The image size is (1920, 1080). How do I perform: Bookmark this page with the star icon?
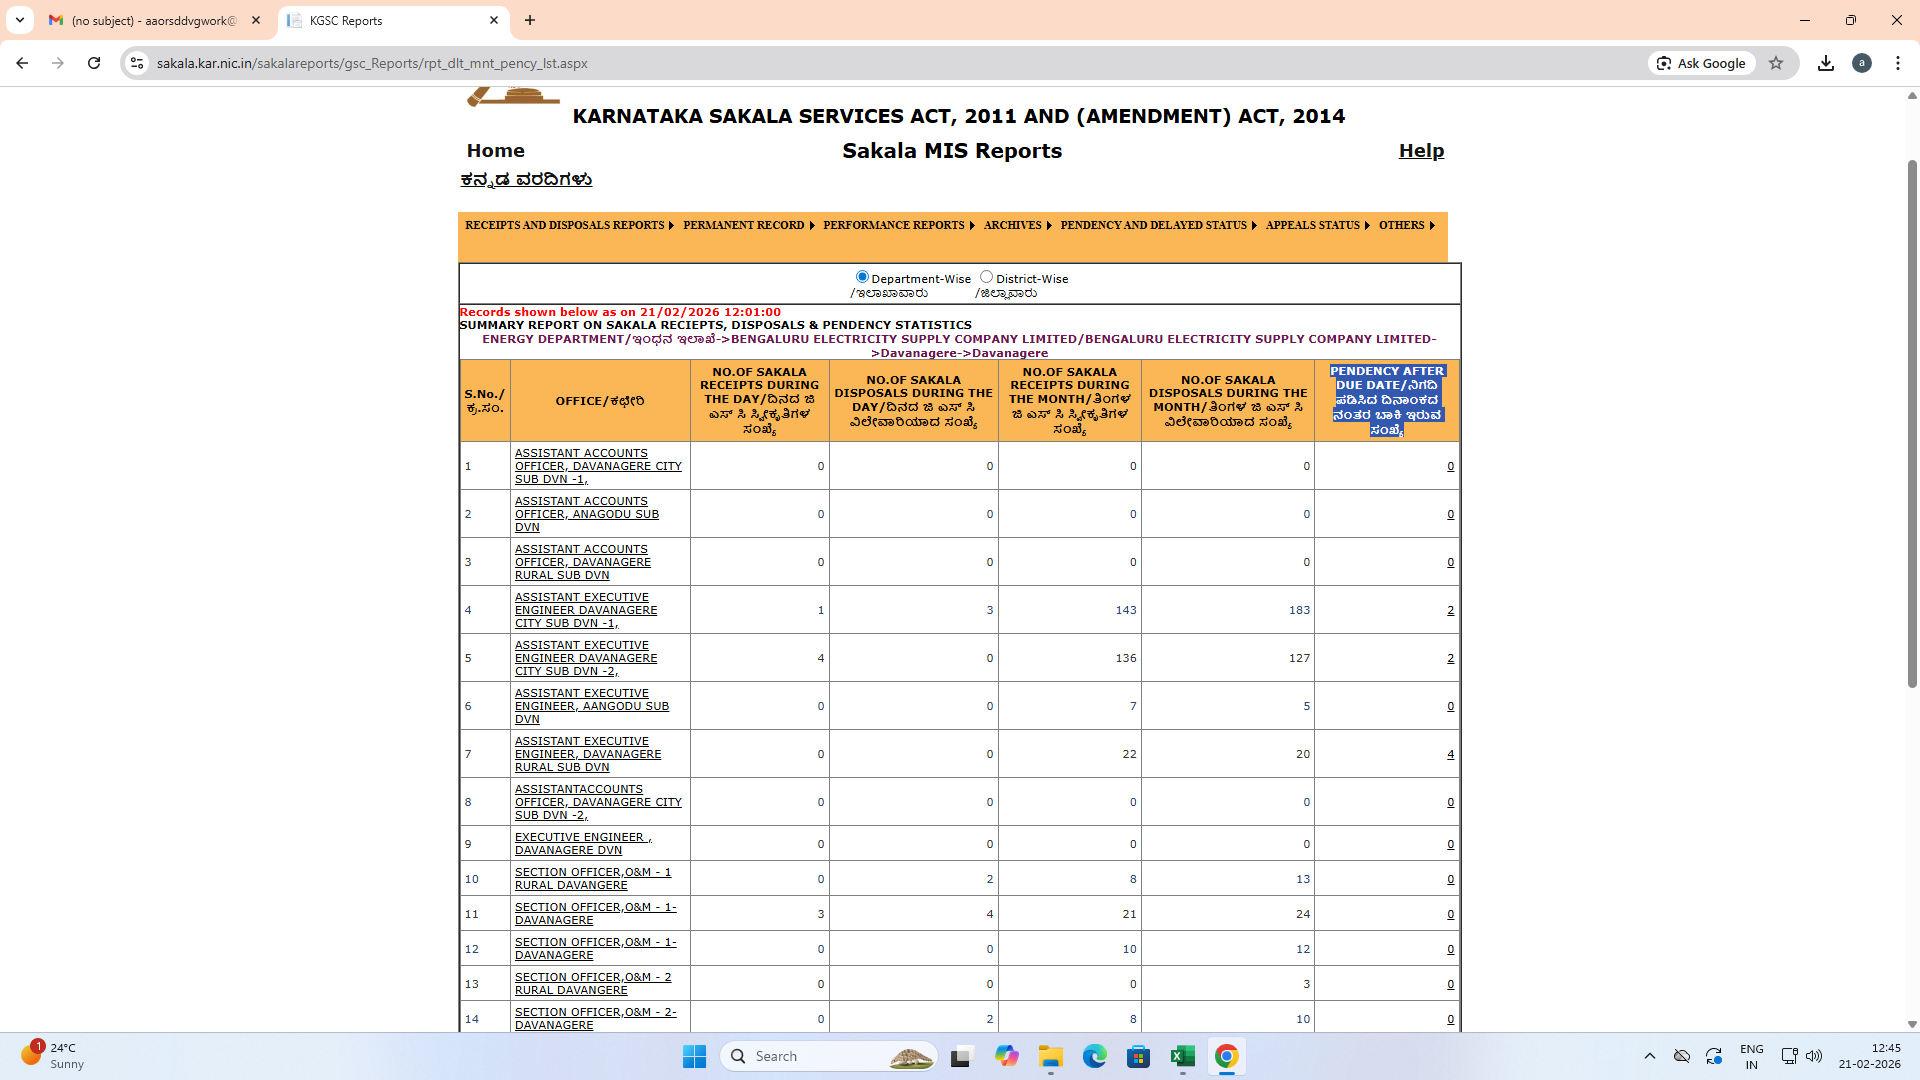point(1776,63)
